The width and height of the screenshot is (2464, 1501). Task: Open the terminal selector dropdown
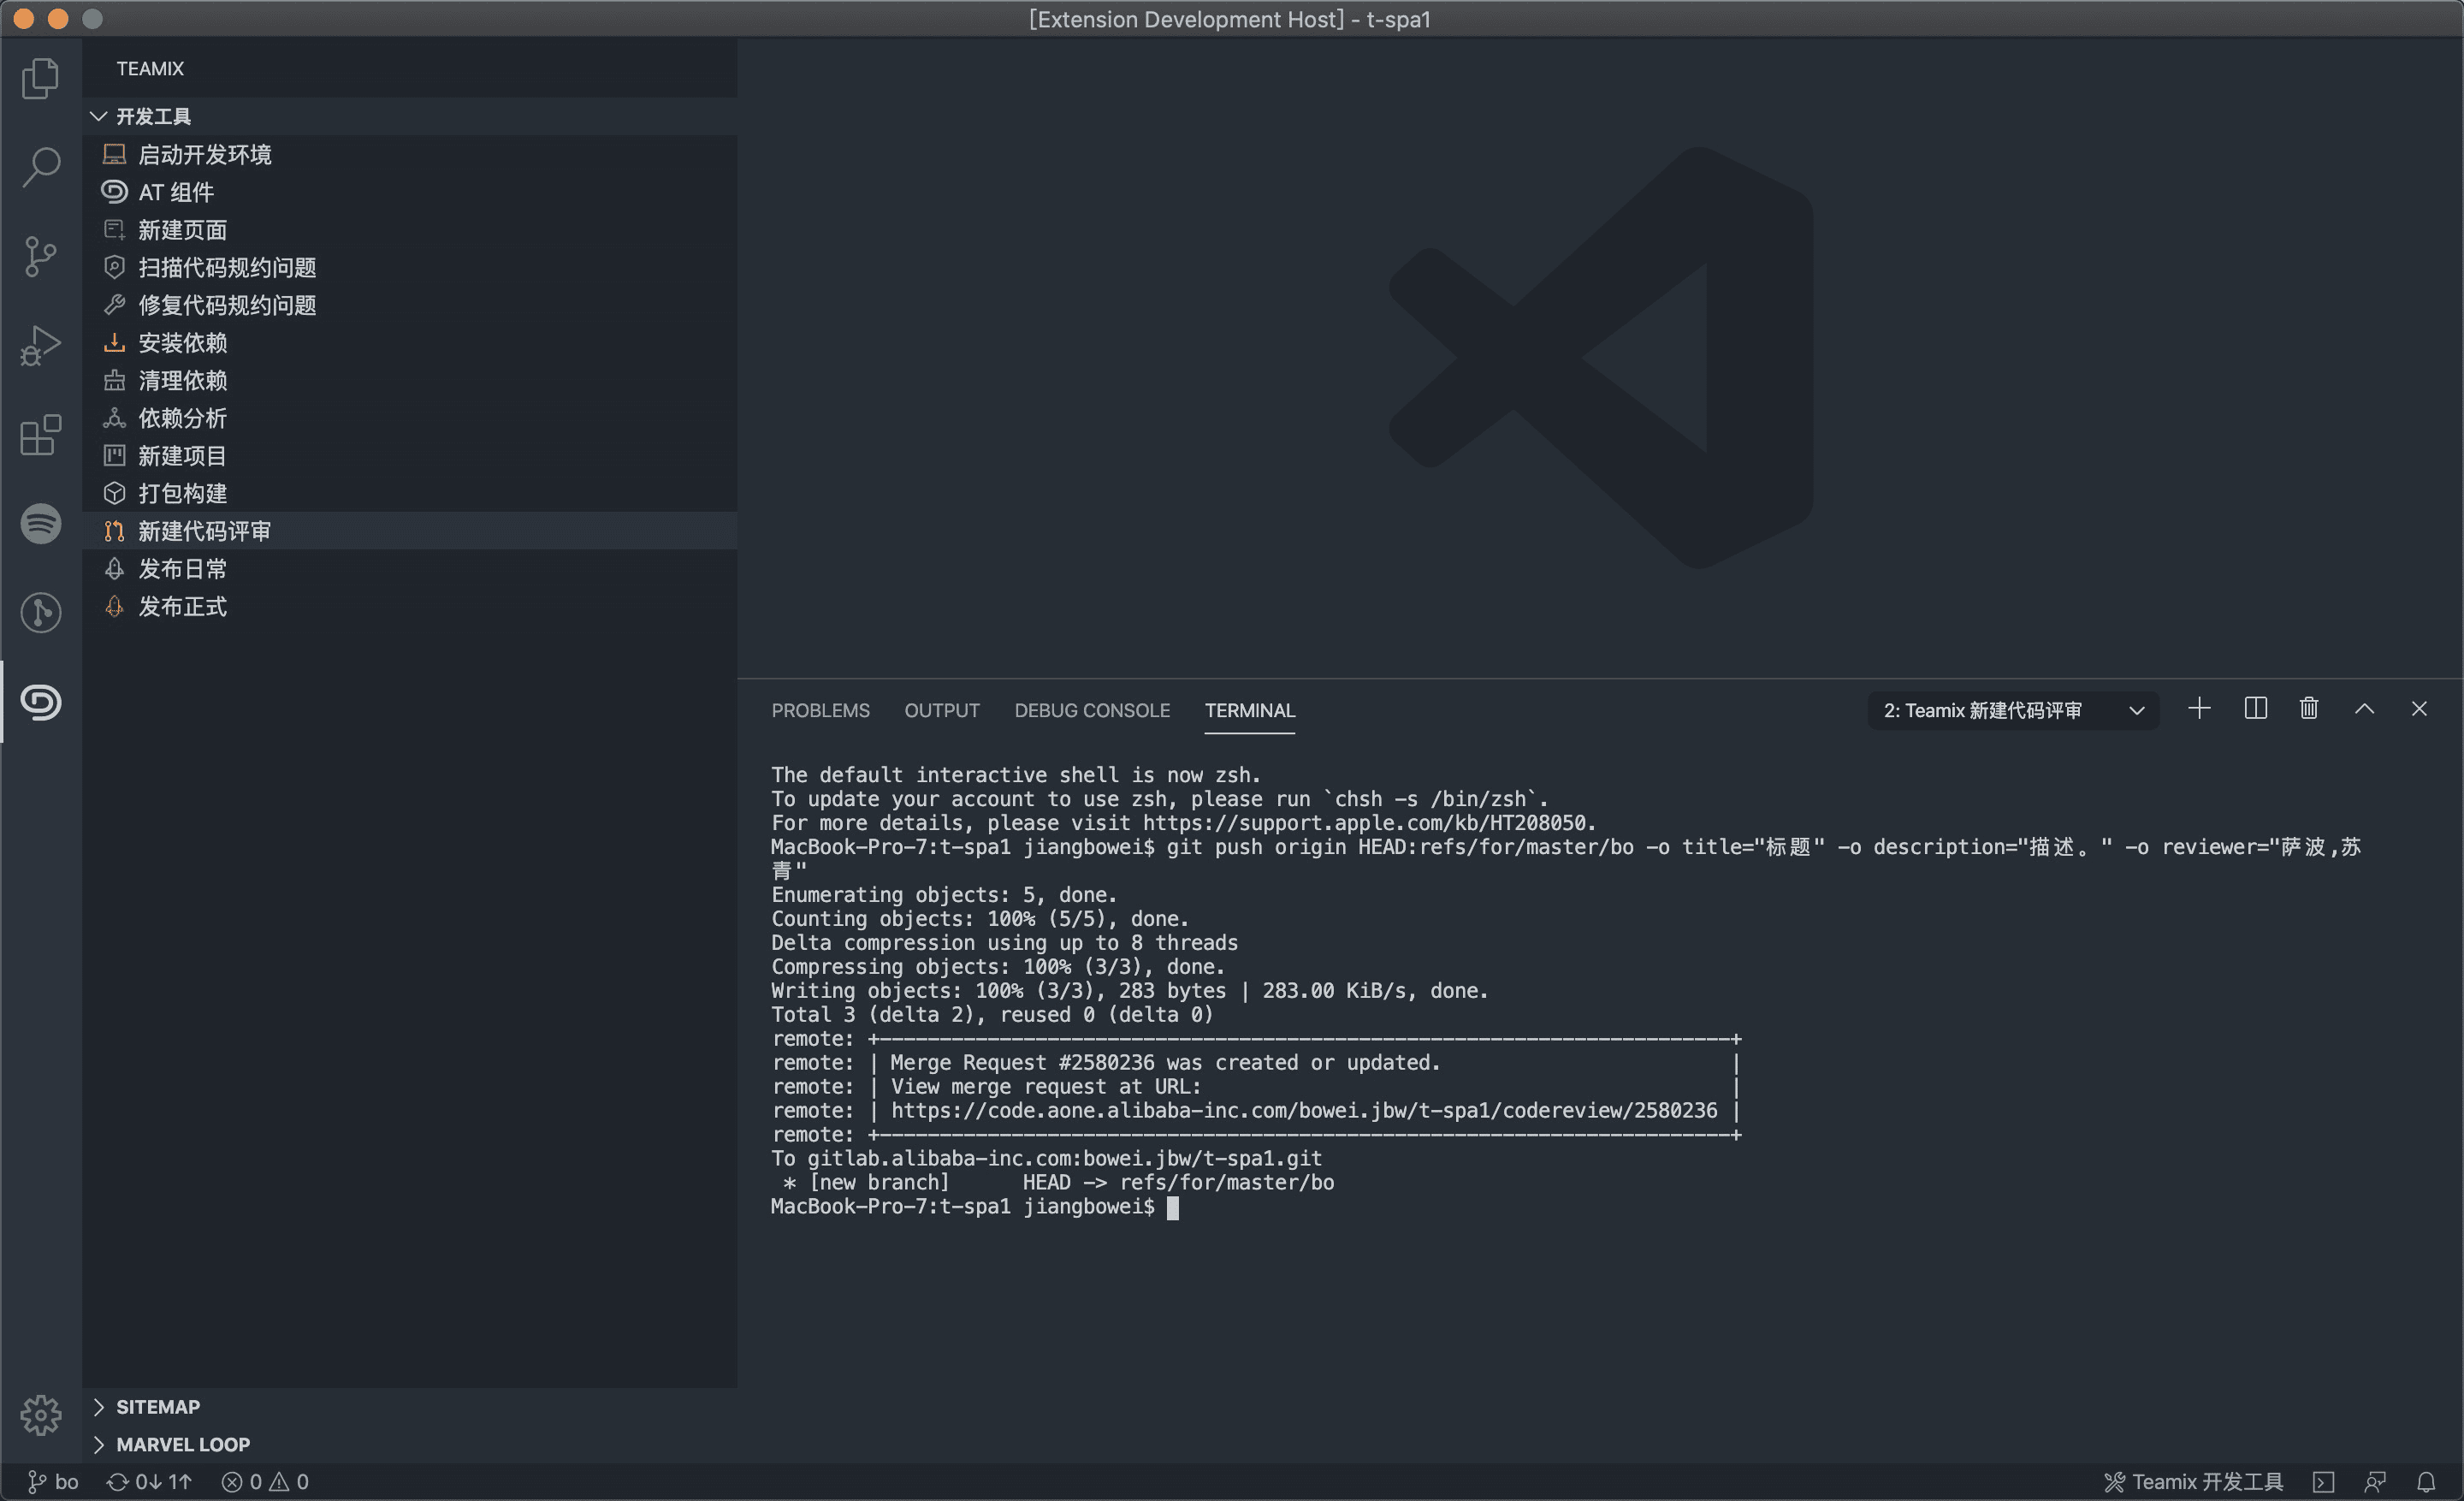pyautogui.click(x=2012, y=711)
